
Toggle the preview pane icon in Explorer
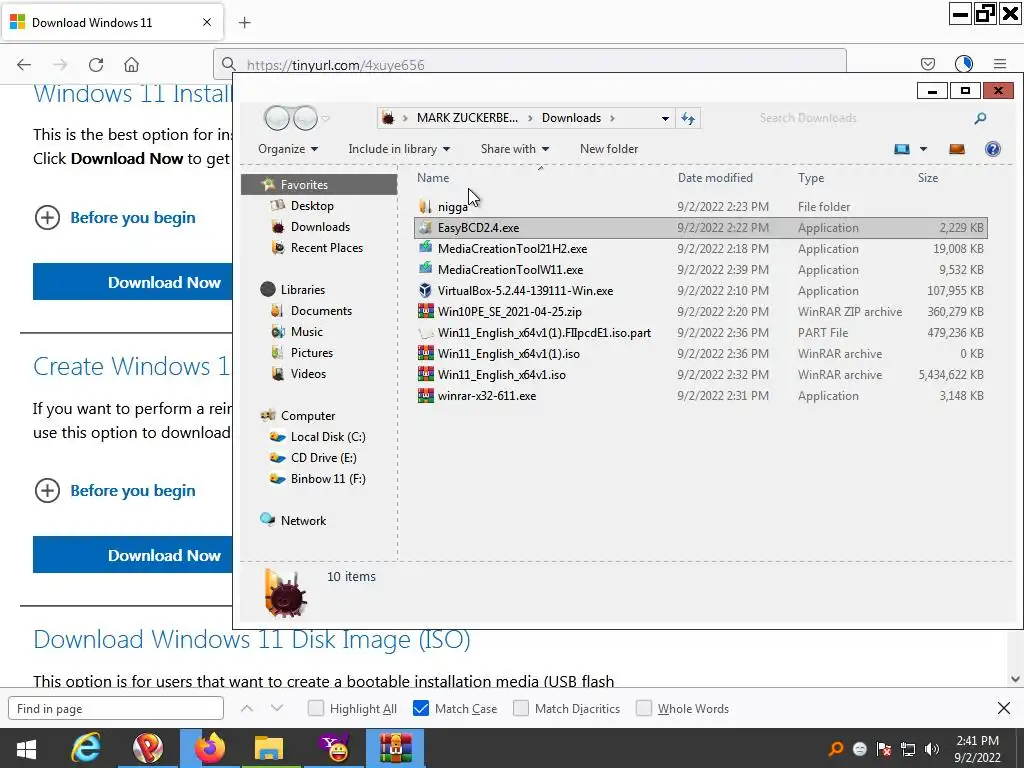(957, 149)
